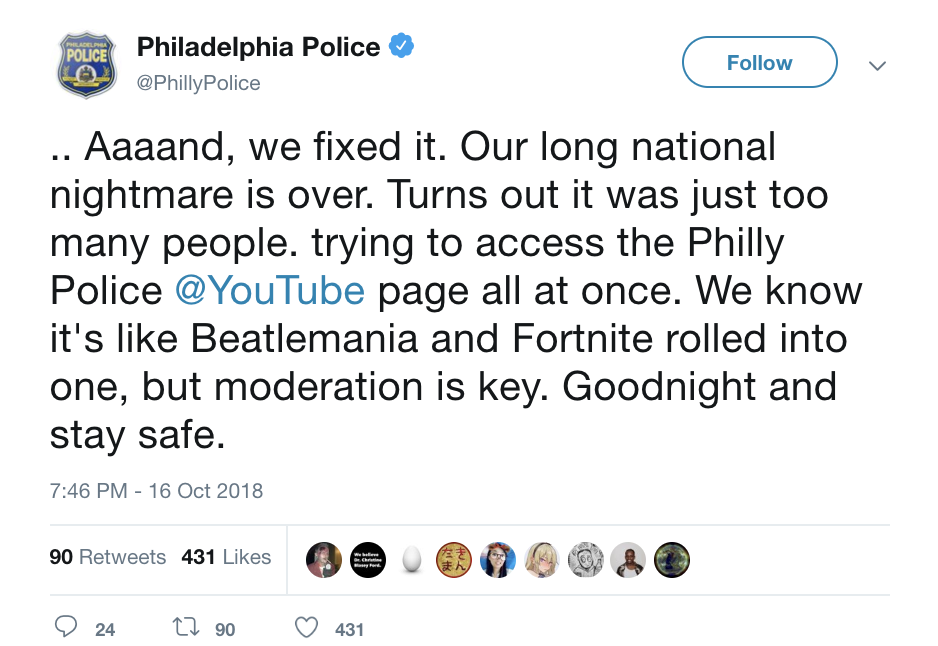This screenshot has width=938, height=646.
Task: Retweet using the arrows icon
Action: pos(185,628)
